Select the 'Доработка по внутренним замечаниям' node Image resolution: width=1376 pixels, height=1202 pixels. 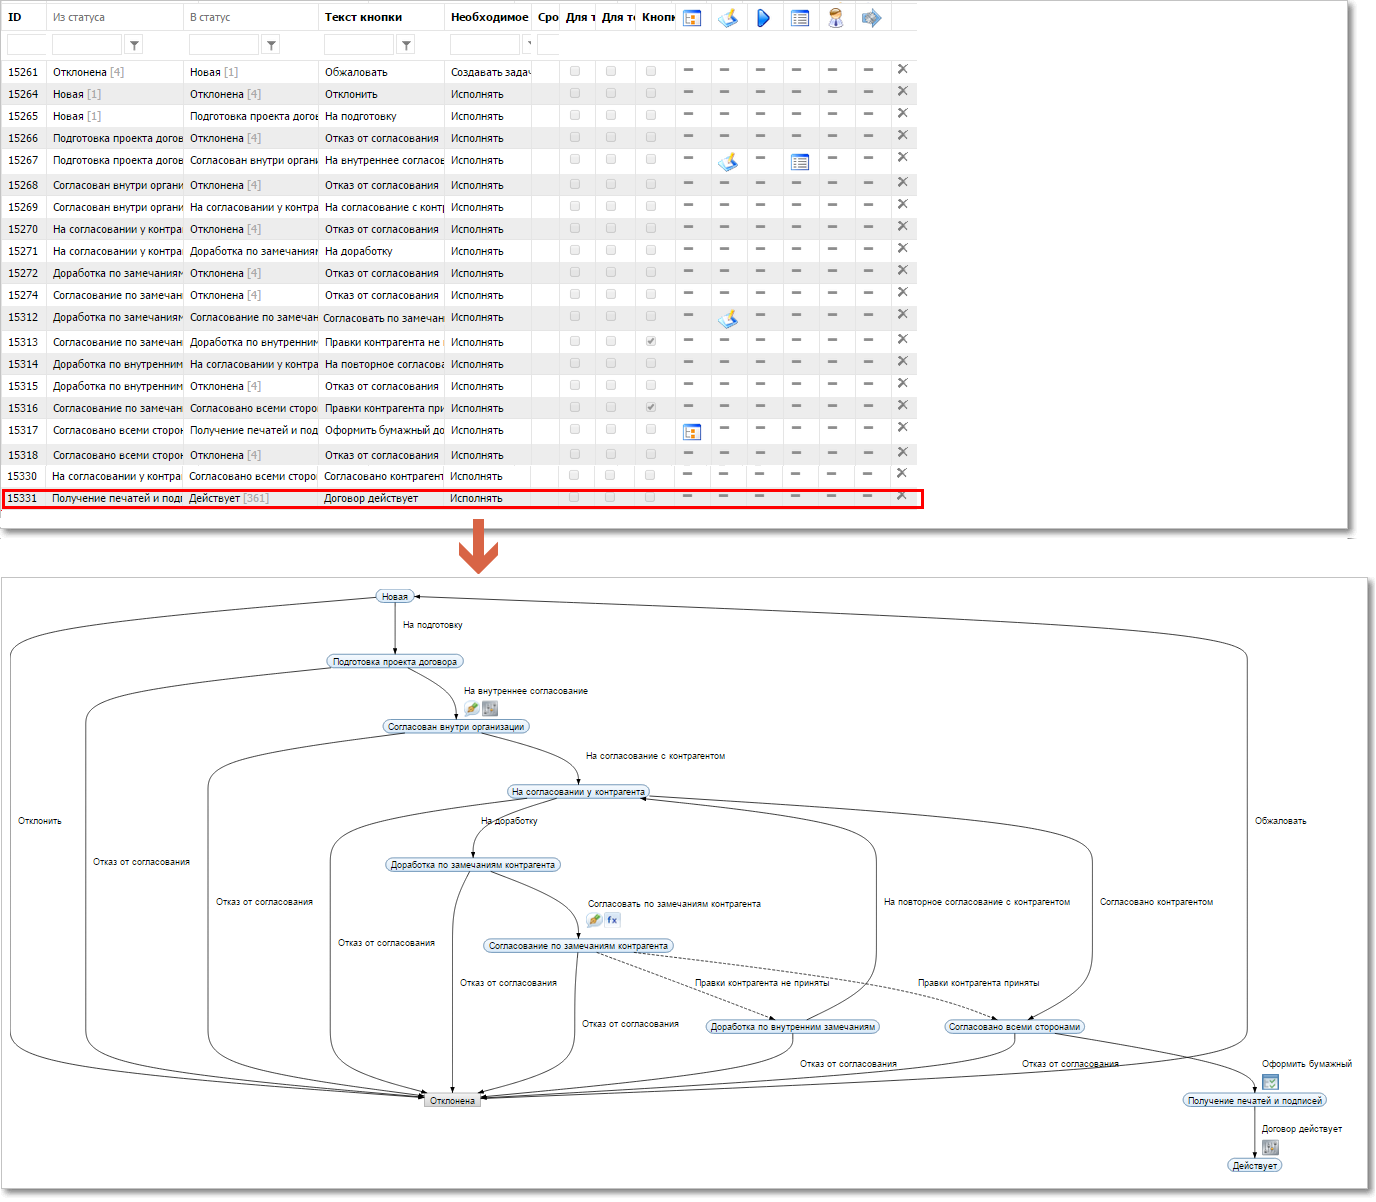(x=792, y=1026)
